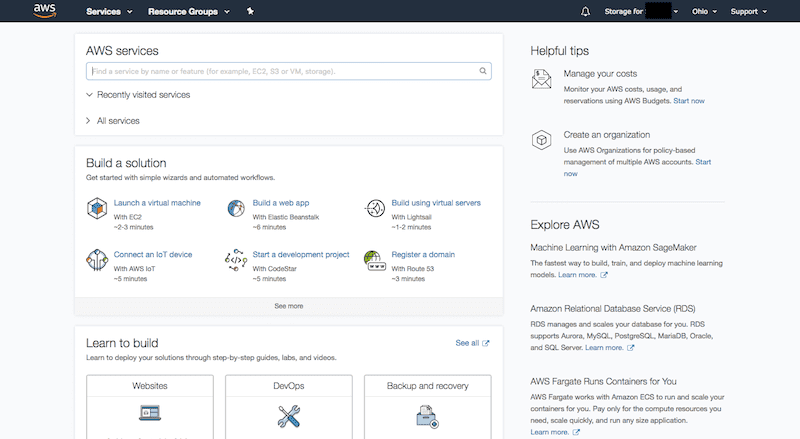Click Start now for AWS Organizations
The width and height of the screenshot is (800, 439).
[703, 162]
